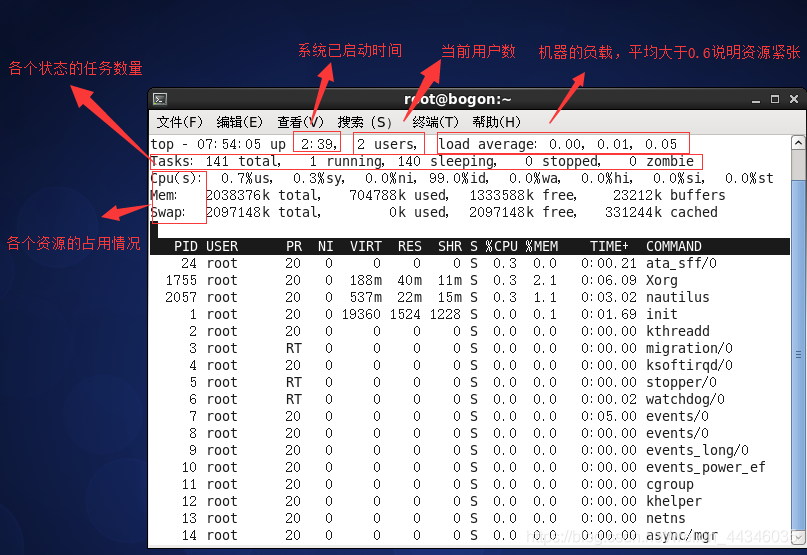This screenshot has height=555, width=807.
Task: Open the 帮助(H) menu
Action: pyautogui.click(x=496, y=122)
